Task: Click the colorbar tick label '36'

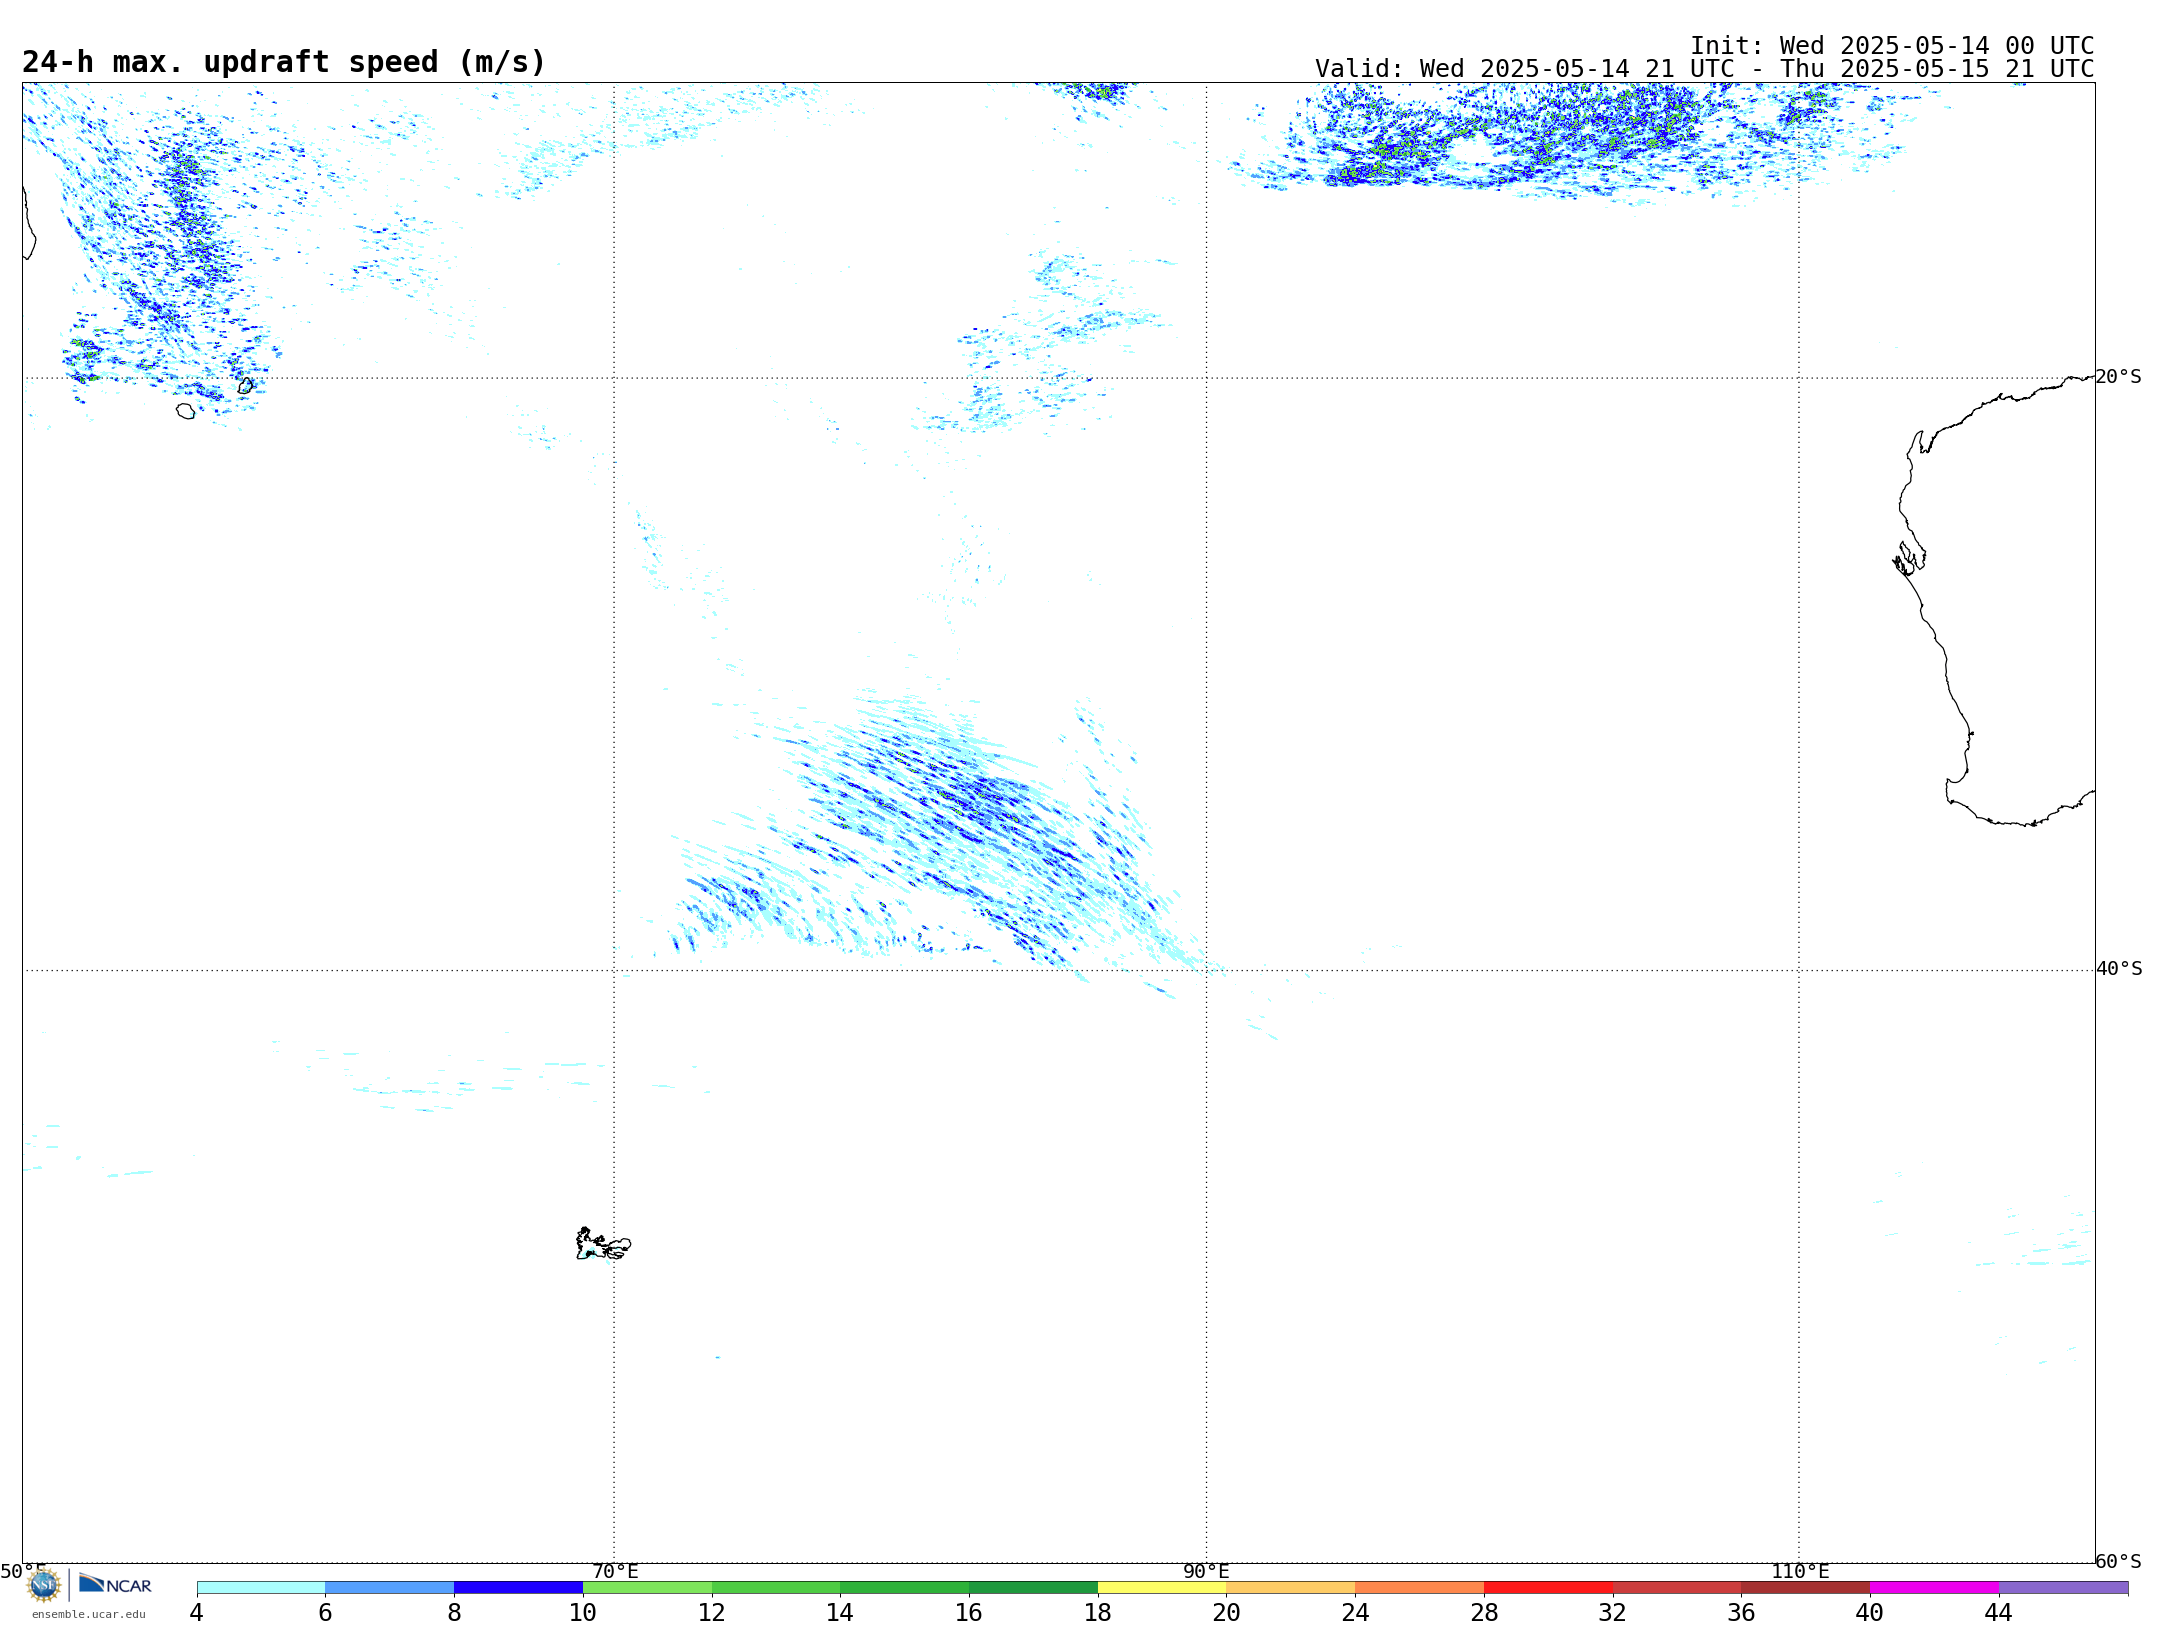Action: pyautogui.click(x=1742, y=1612)
